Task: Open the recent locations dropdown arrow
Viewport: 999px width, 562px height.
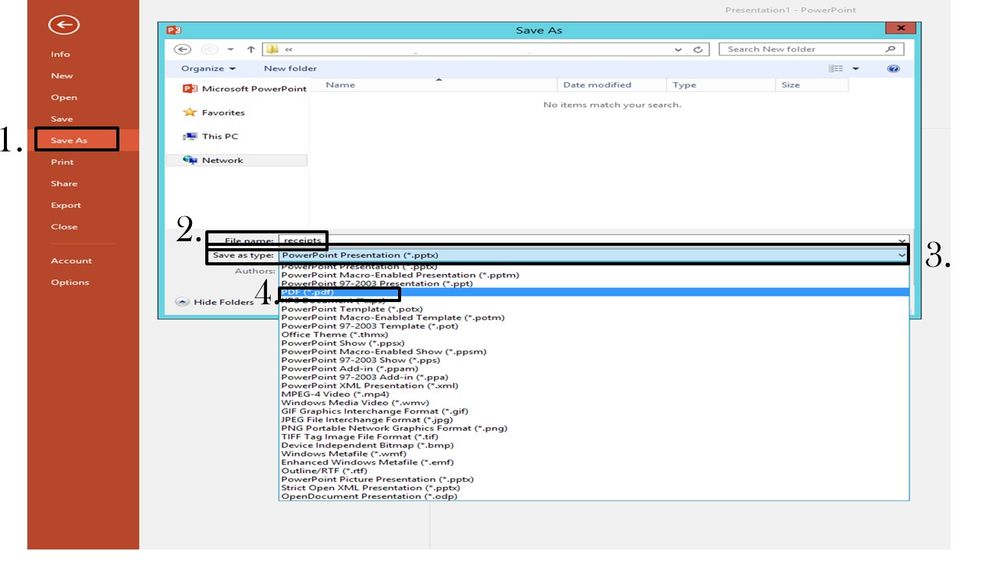Action: coord(230,49)
